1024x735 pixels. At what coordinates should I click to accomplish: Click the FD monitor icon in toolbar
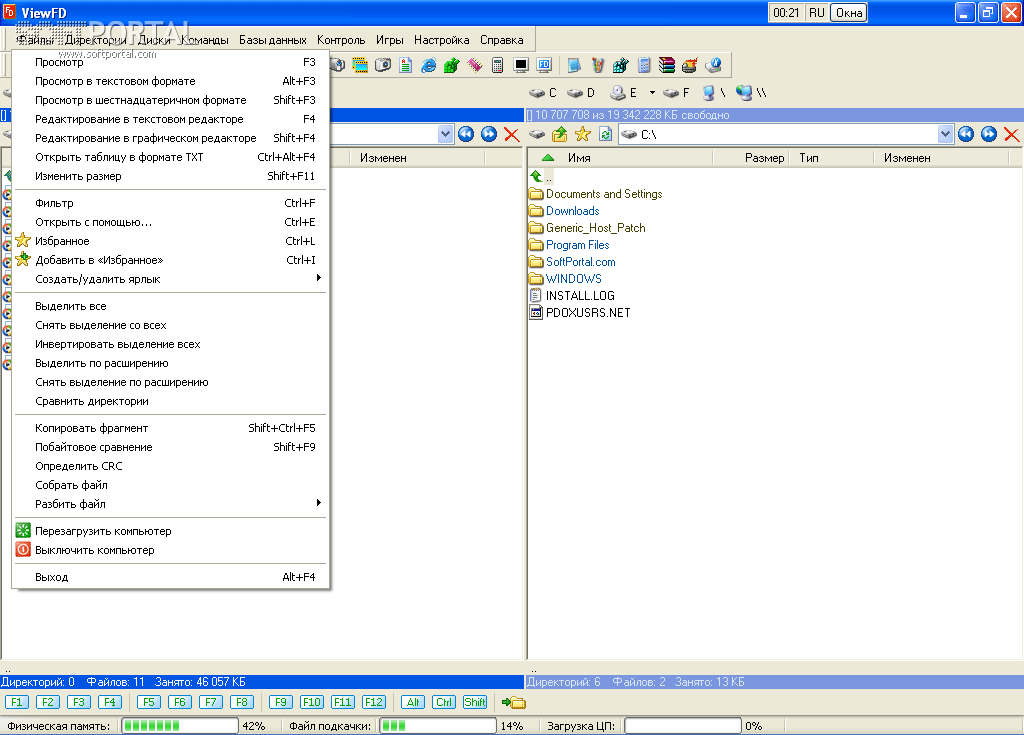(x=544, y=65)
